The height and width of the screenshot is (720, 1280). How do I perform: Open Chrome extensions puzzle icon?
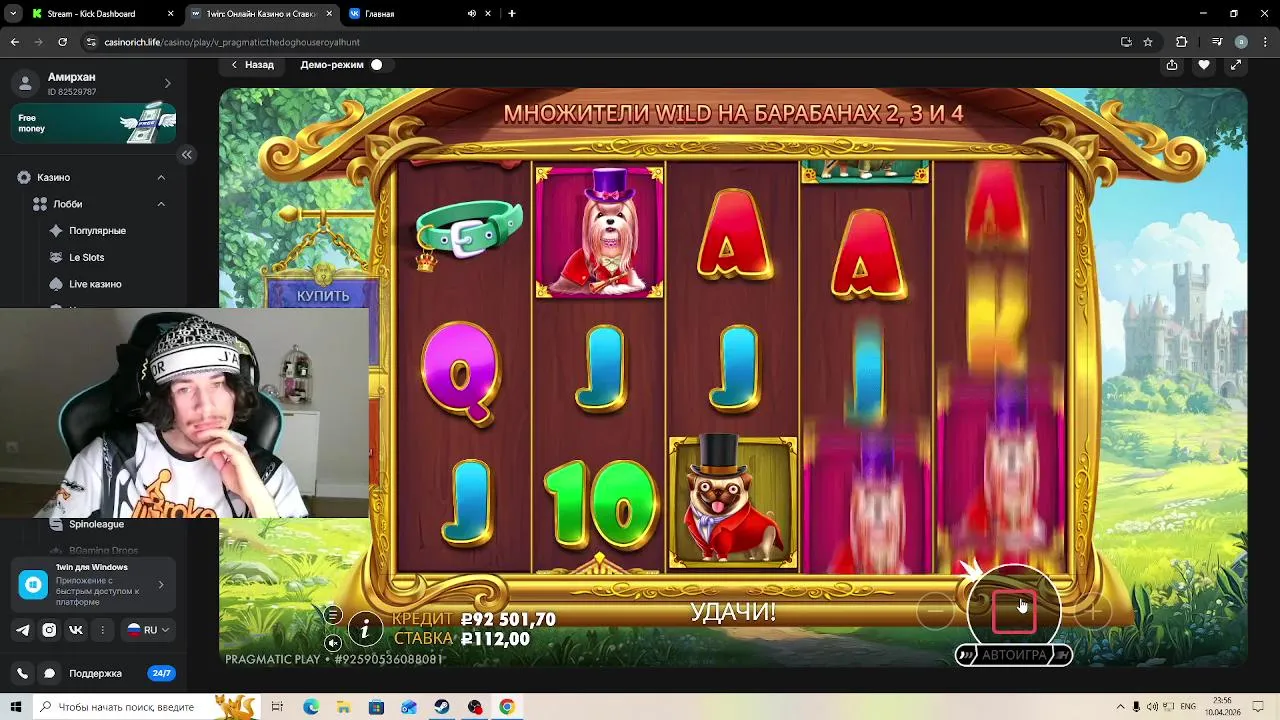pos(1182,42)
